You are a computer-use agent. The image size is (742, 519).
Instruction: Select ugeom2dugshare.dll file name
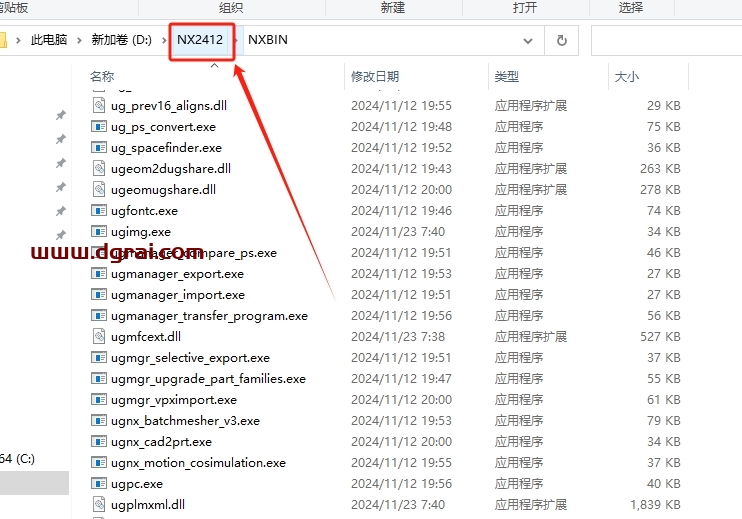pos(171,168)
